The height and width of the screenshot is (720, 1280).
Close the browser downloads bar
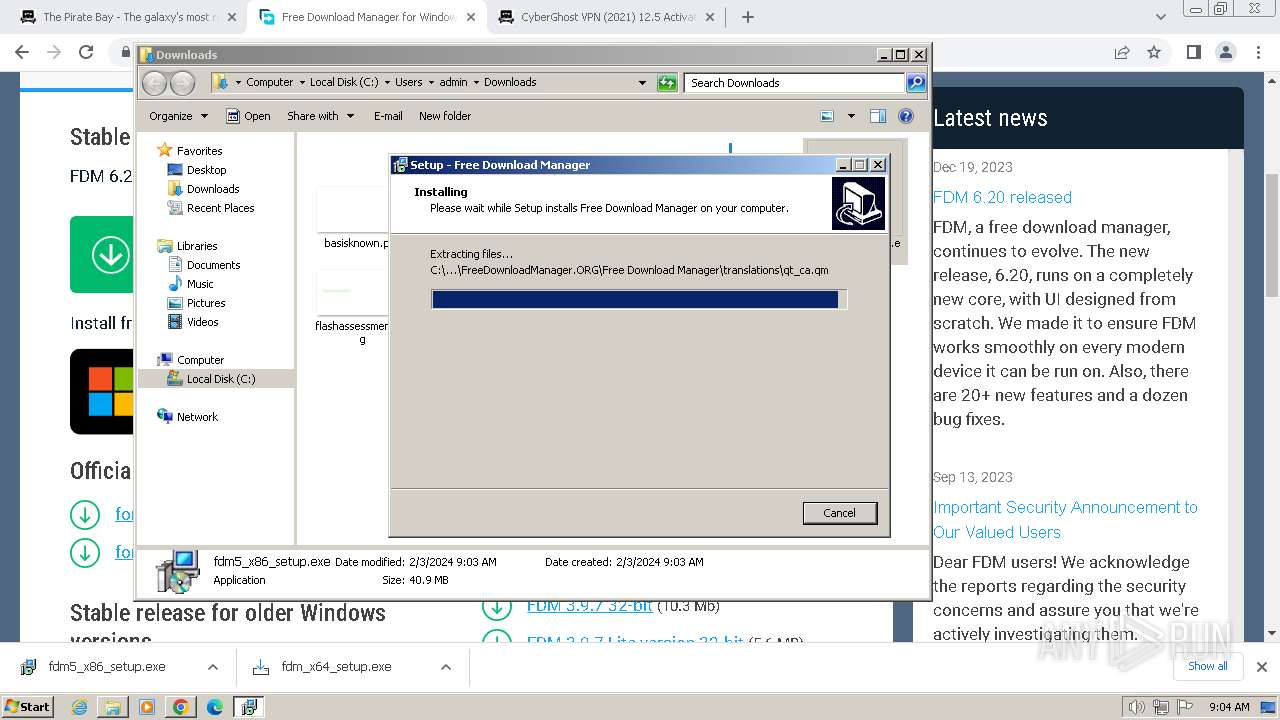click(x=1261, y=667)
